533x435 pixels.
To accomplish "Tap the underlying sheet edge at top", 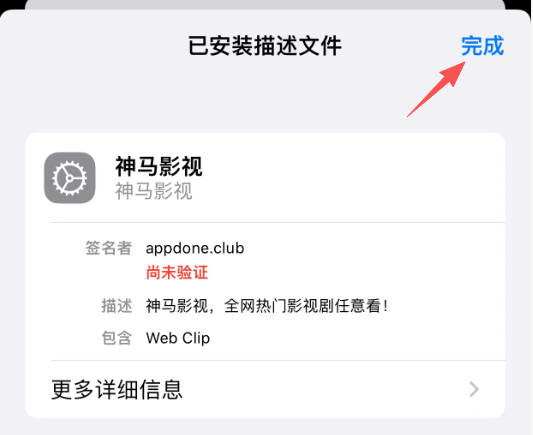I will point(265,4).
